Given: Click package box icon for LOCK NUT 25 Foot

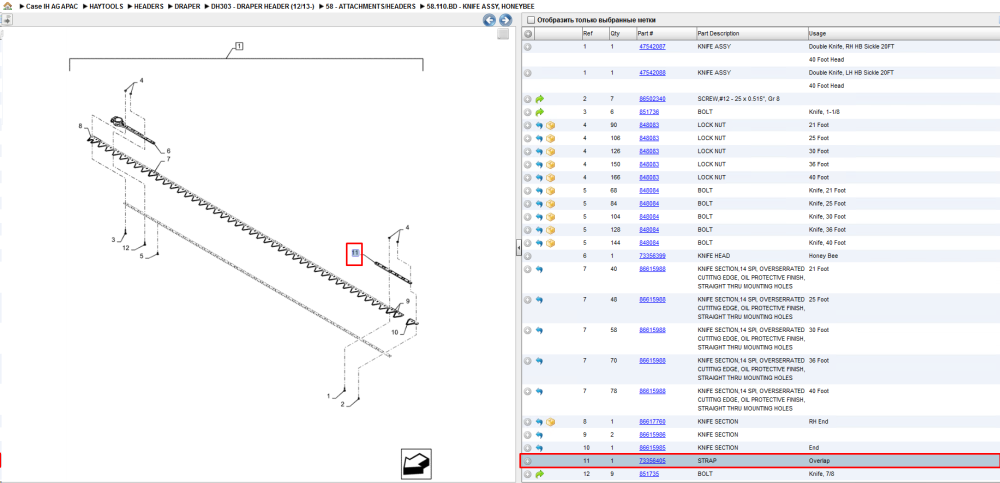Looking at the screenshot, I should (x=550, y=138).
